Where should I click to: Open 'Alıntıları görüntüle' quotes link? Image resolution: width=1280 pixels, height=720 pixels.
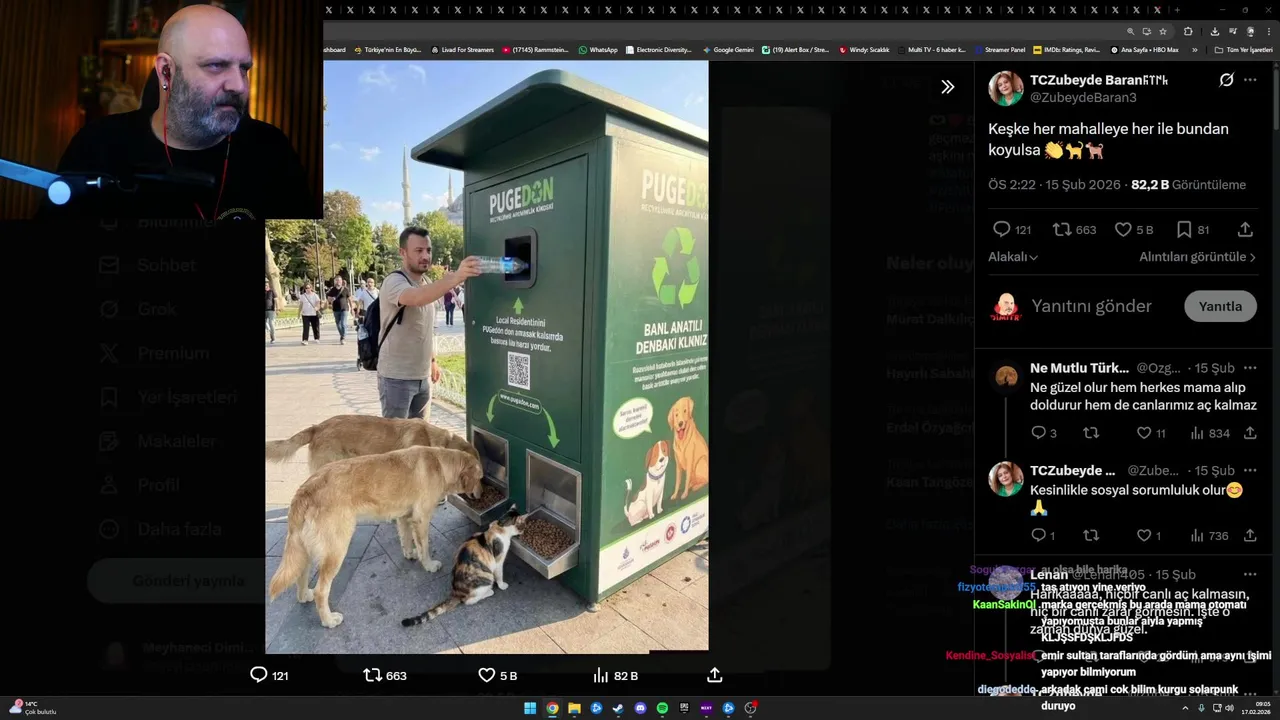1198,257
